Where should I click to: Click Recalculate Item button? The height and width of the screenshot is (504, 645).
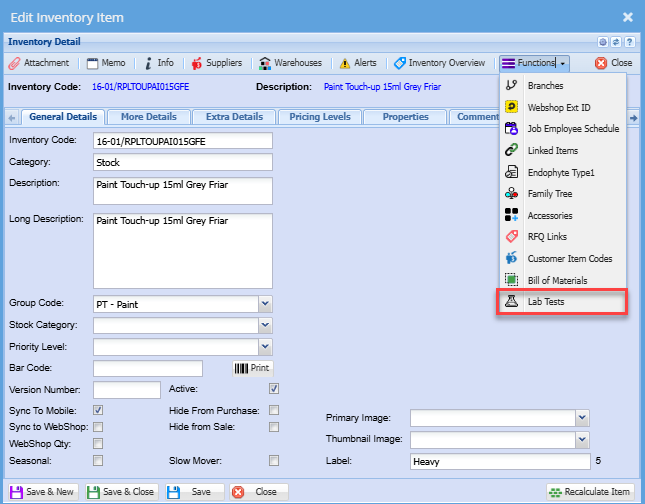point(590,492)
